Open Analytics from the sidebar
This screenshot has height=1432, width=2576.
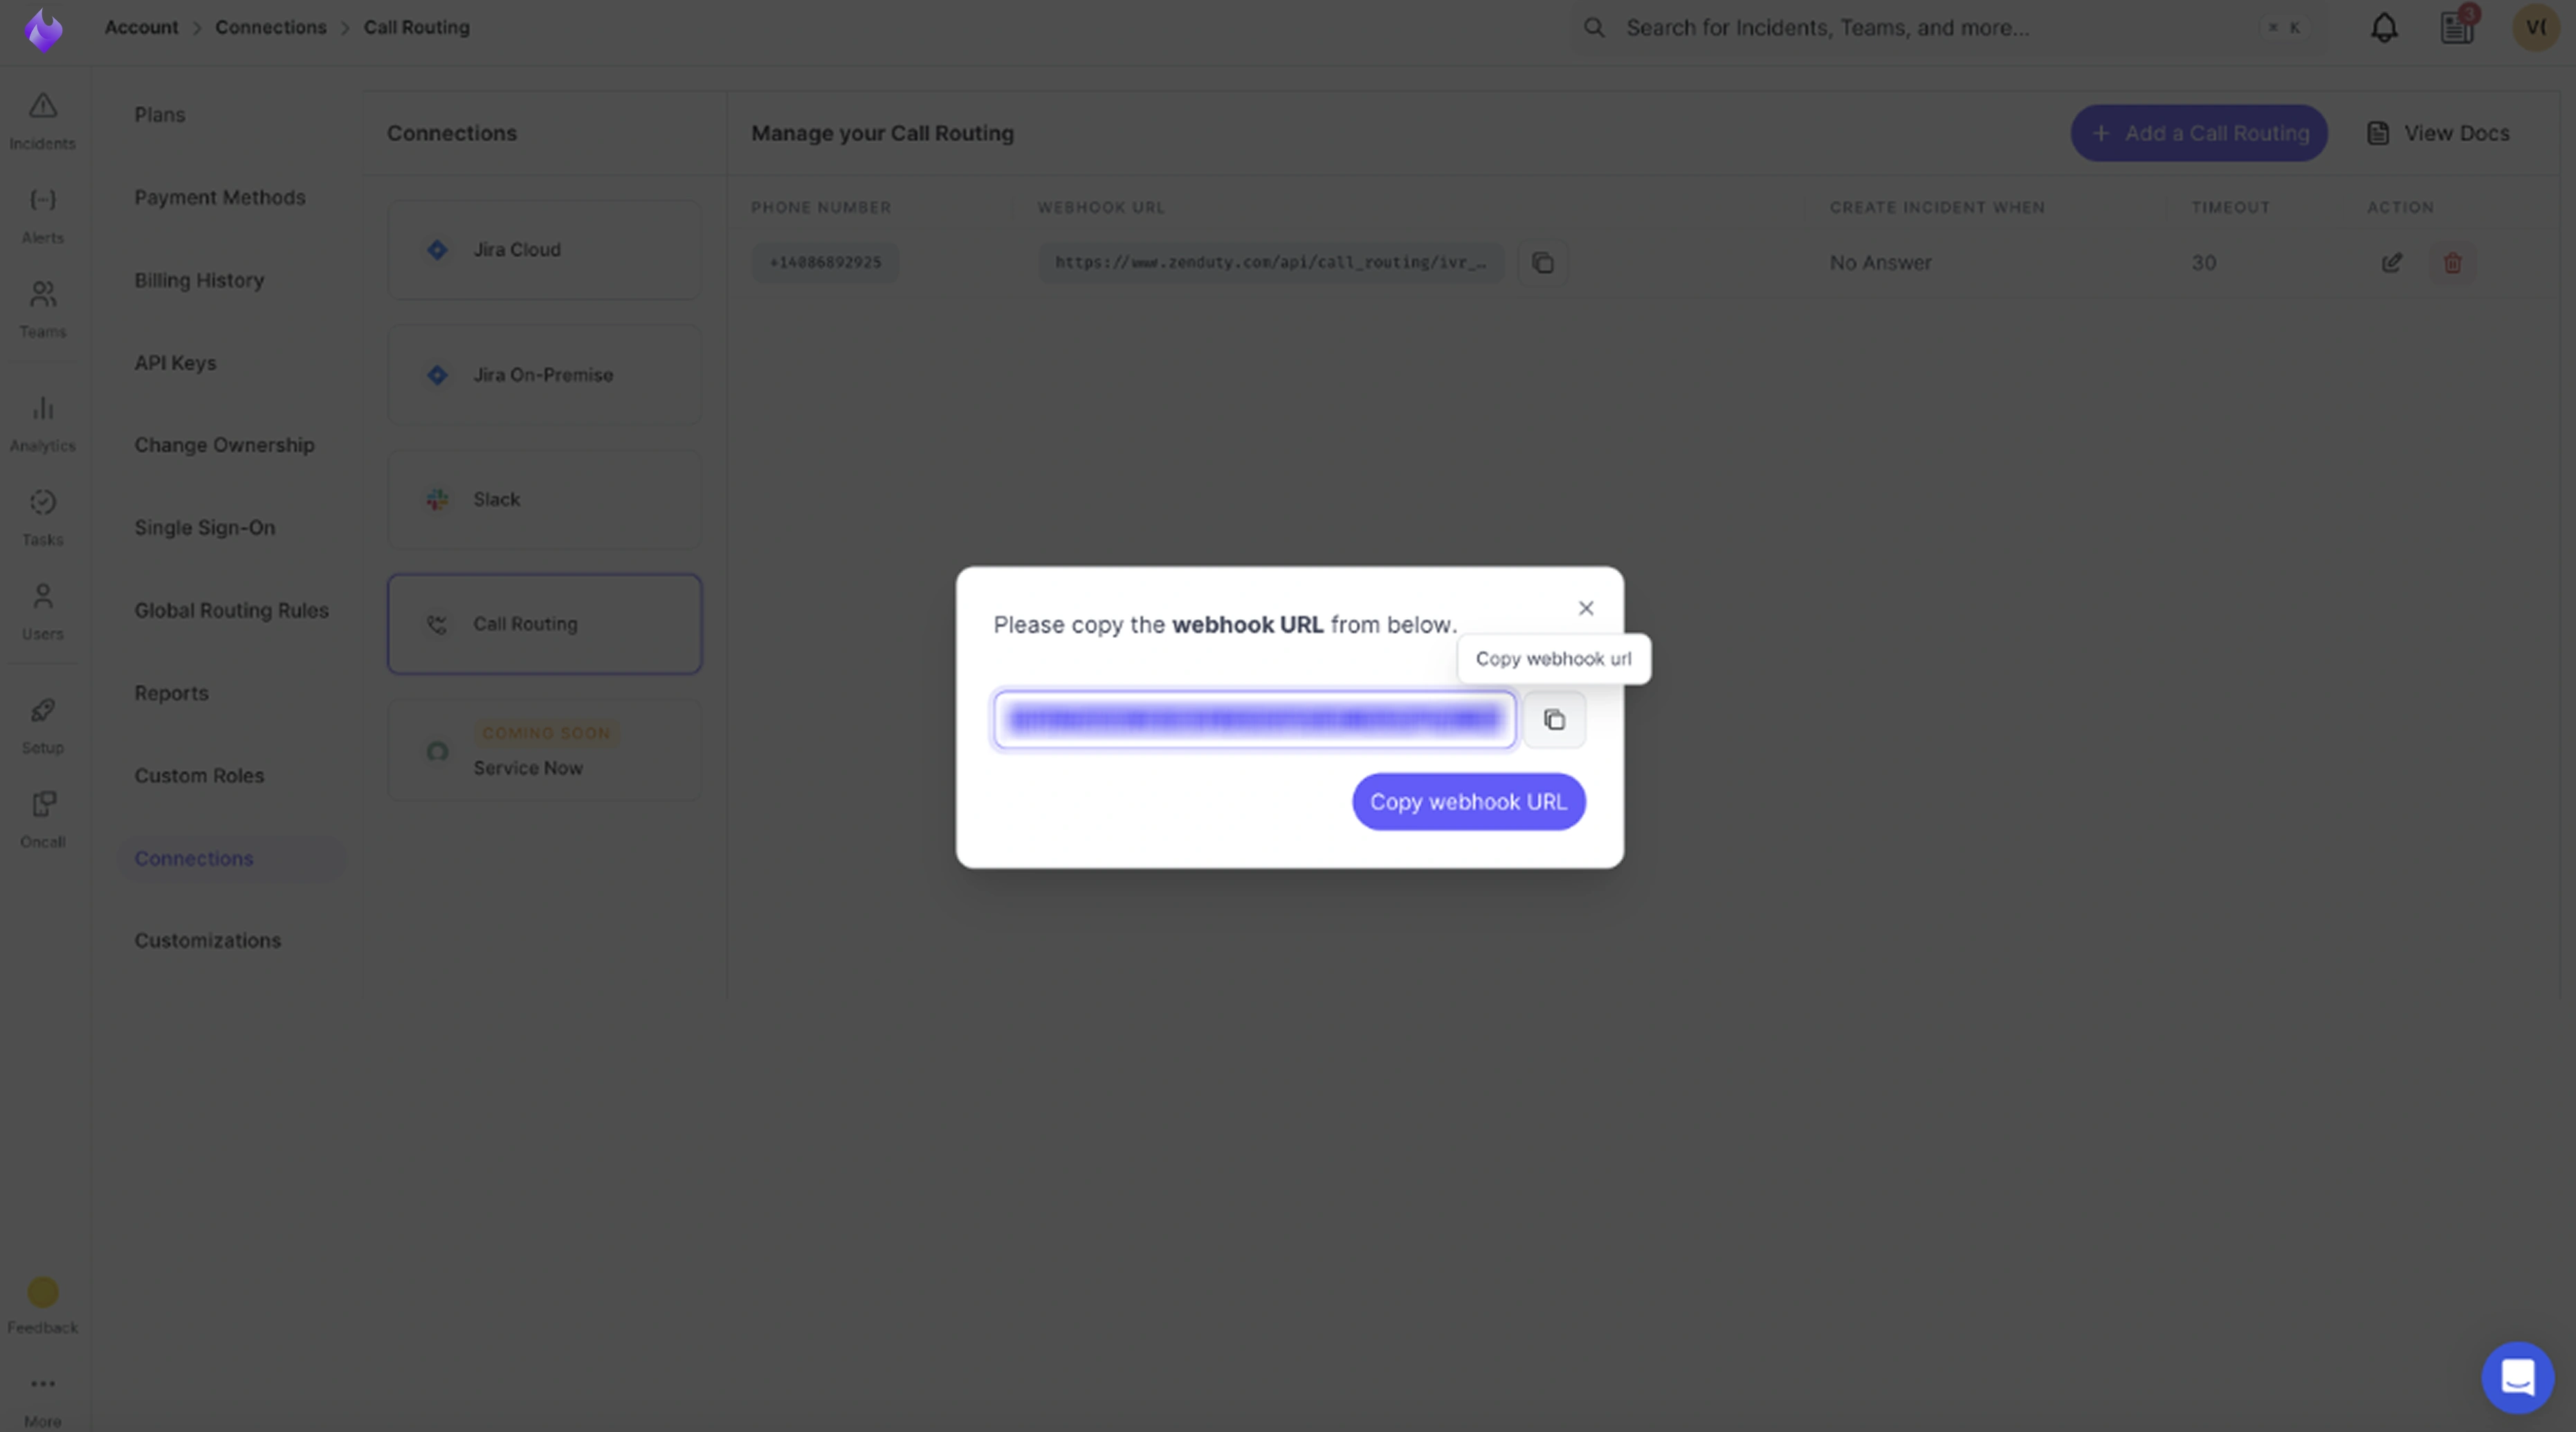[x=42, y=423]
